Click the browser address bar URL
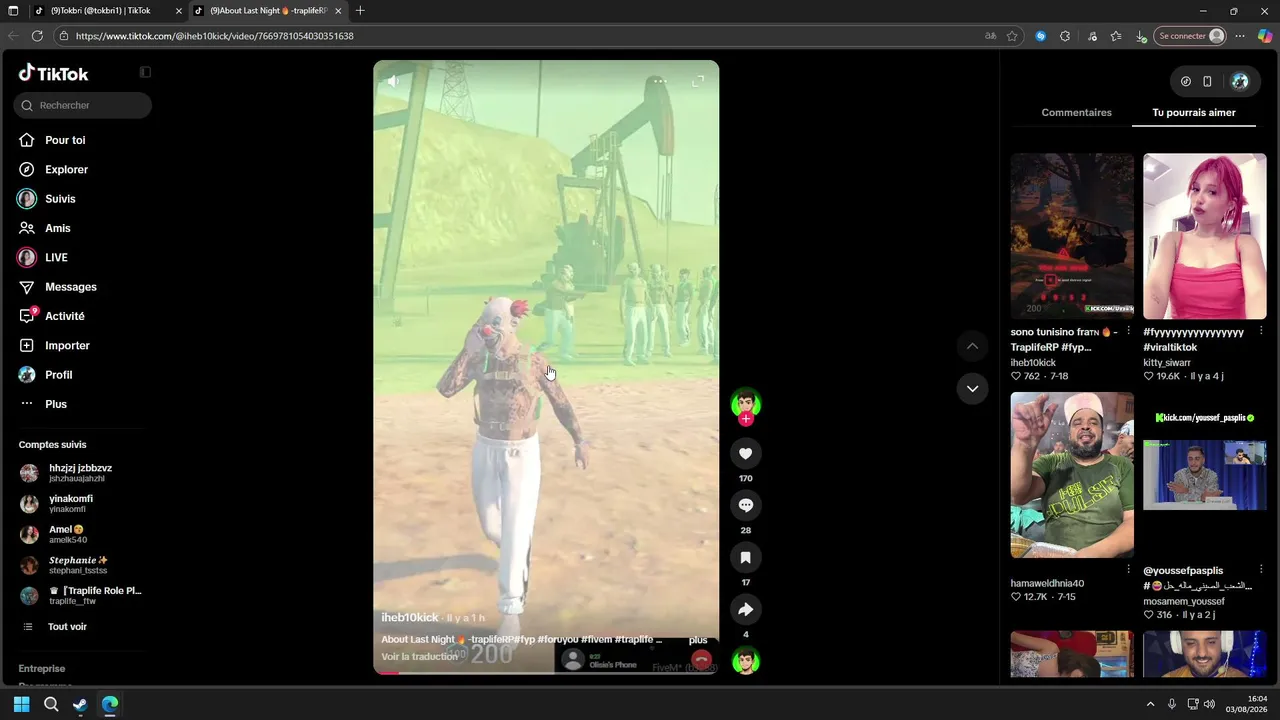This screenshot has height=720, width=1280. point(215,36)
